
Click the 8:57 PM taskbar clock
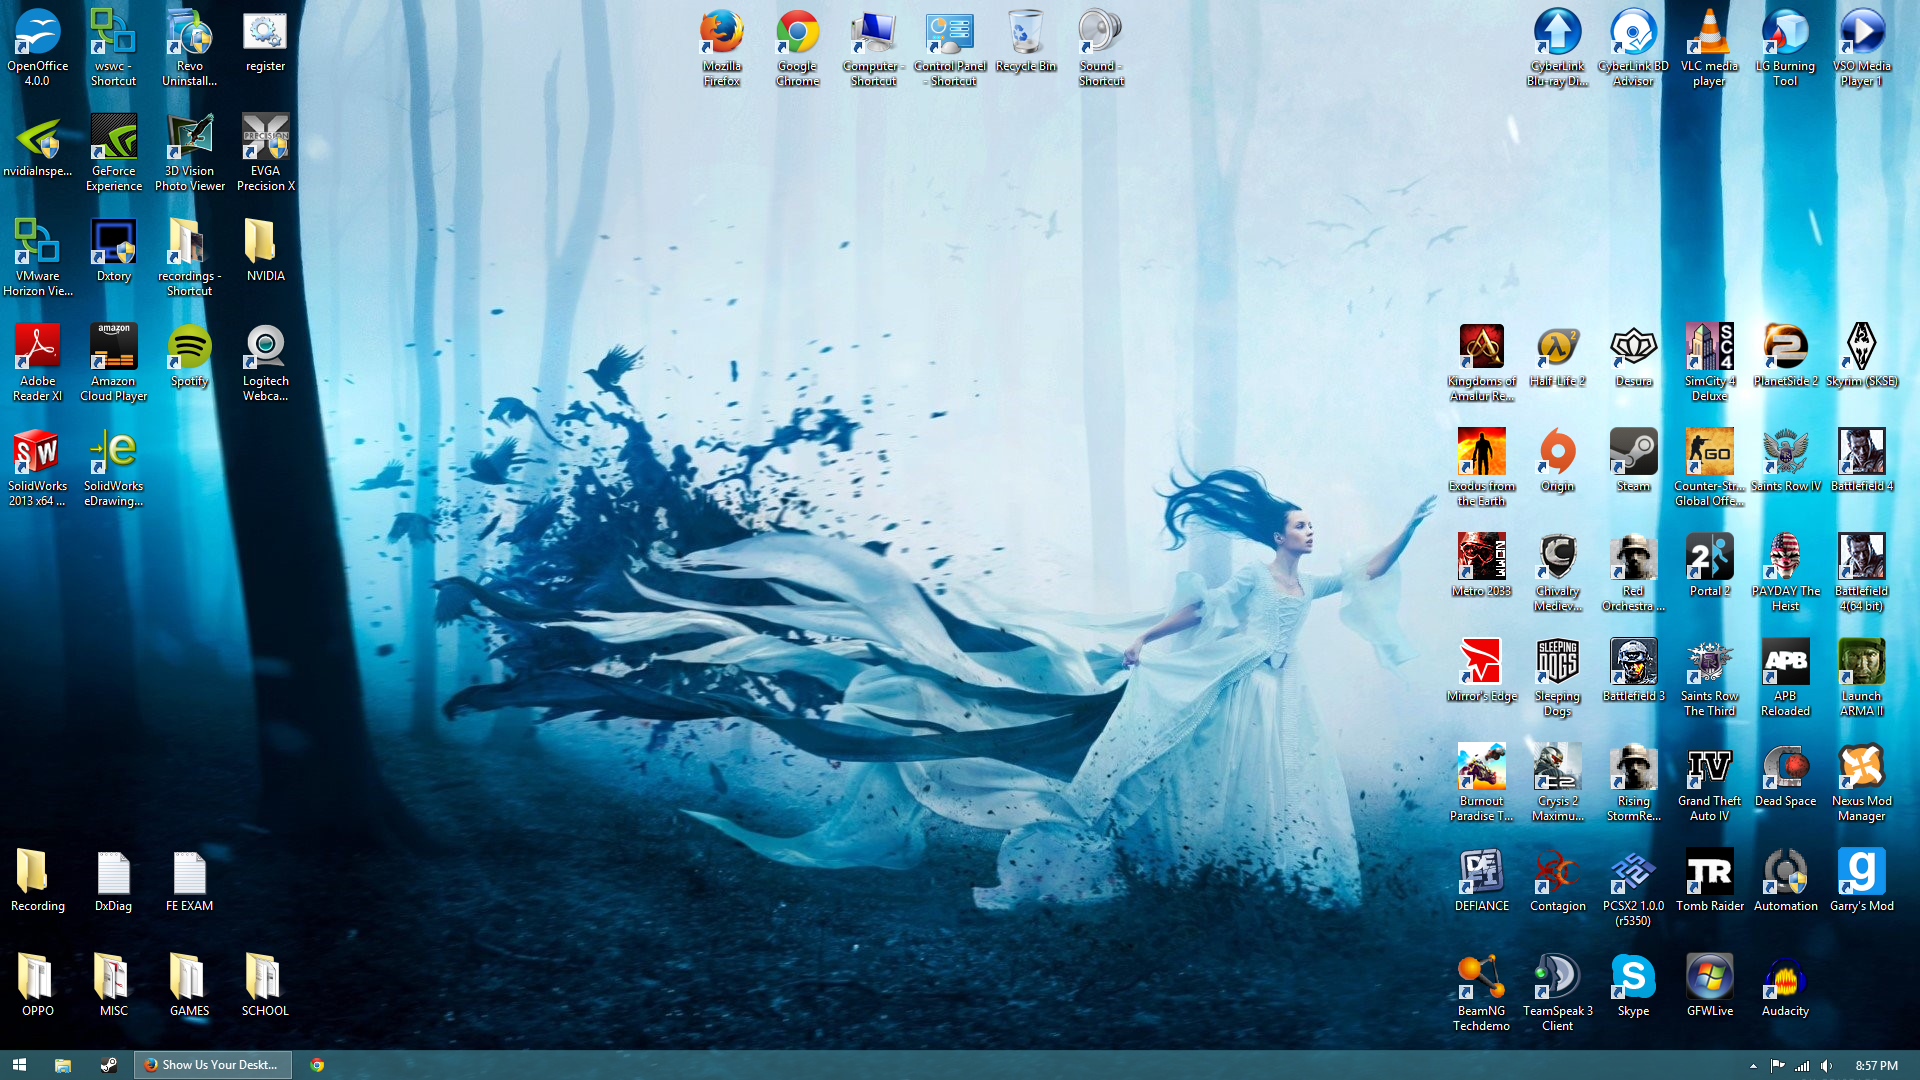pyautogui.click(x=1876, y=1066)
